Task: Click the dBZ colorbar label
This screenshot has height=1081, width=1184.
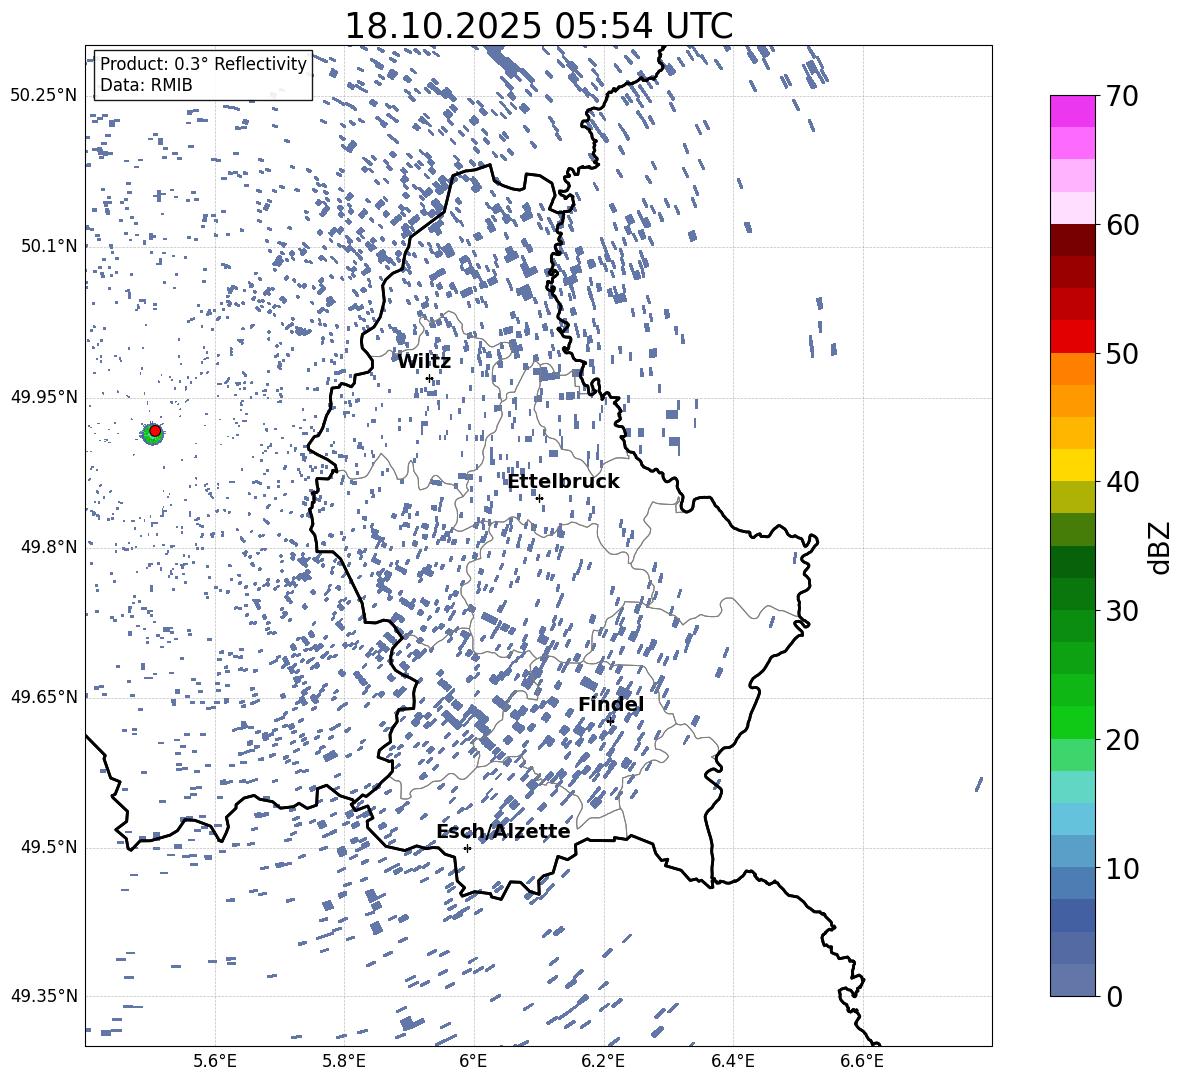Action: tap(1161, 547)
